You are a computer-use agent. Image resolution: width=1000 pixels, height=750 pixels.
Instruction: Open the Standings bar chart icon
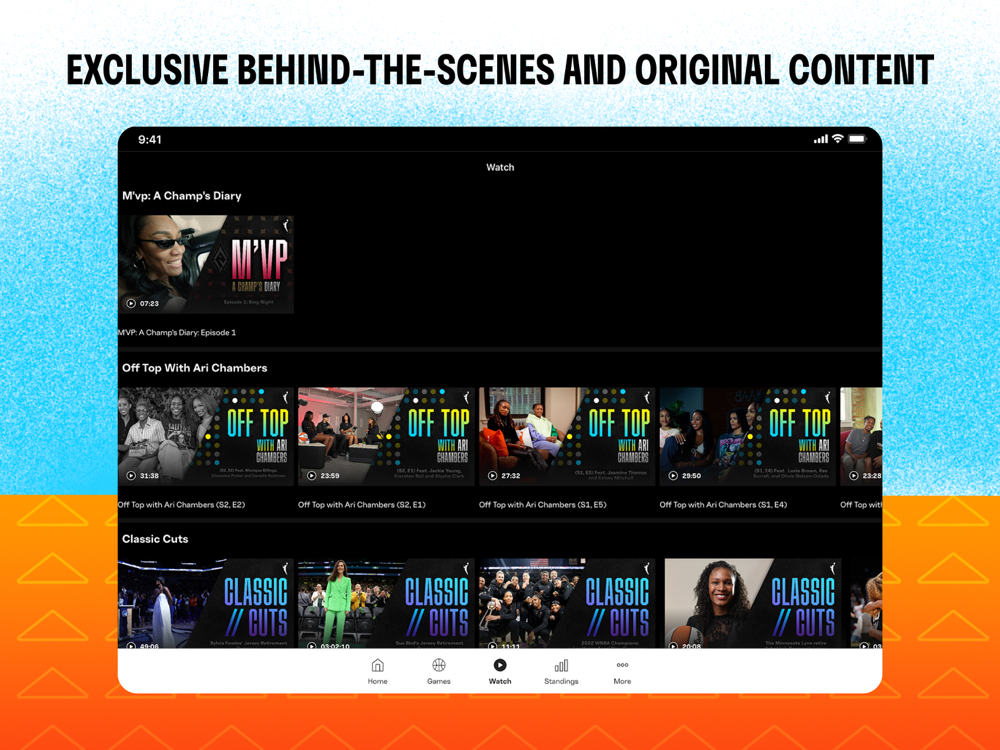561,666
